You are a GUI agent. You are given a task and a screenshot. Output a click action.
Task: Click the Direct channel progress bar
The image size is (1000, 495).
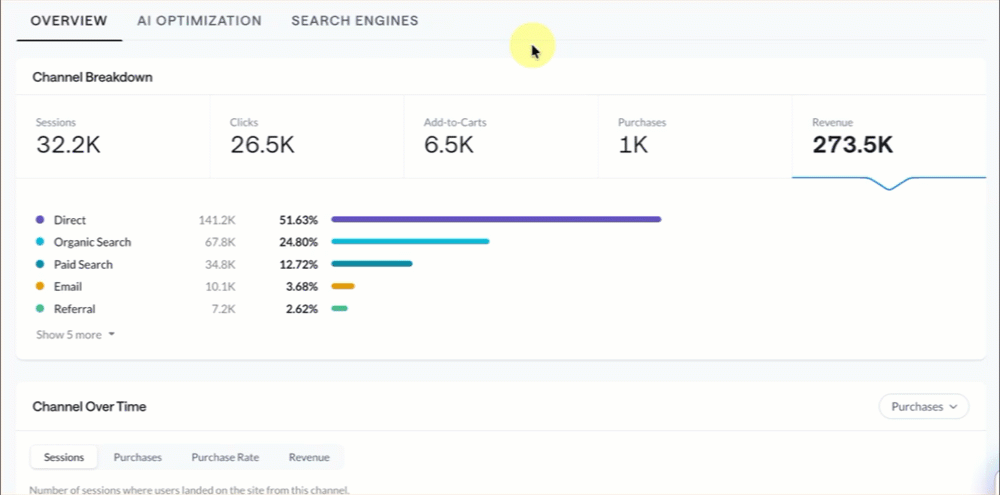(496, 219)
